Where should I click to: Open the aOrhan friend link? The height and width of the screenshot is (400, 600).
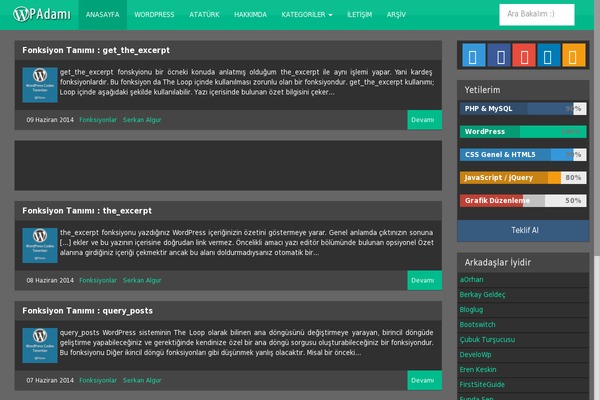471,280
